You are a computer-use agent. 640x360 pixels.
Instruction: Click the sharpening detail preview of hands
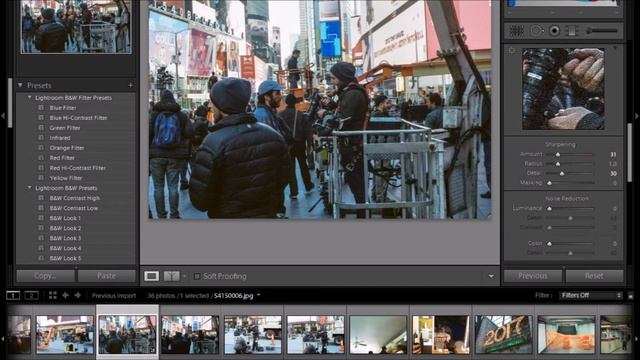pos(563,89)
